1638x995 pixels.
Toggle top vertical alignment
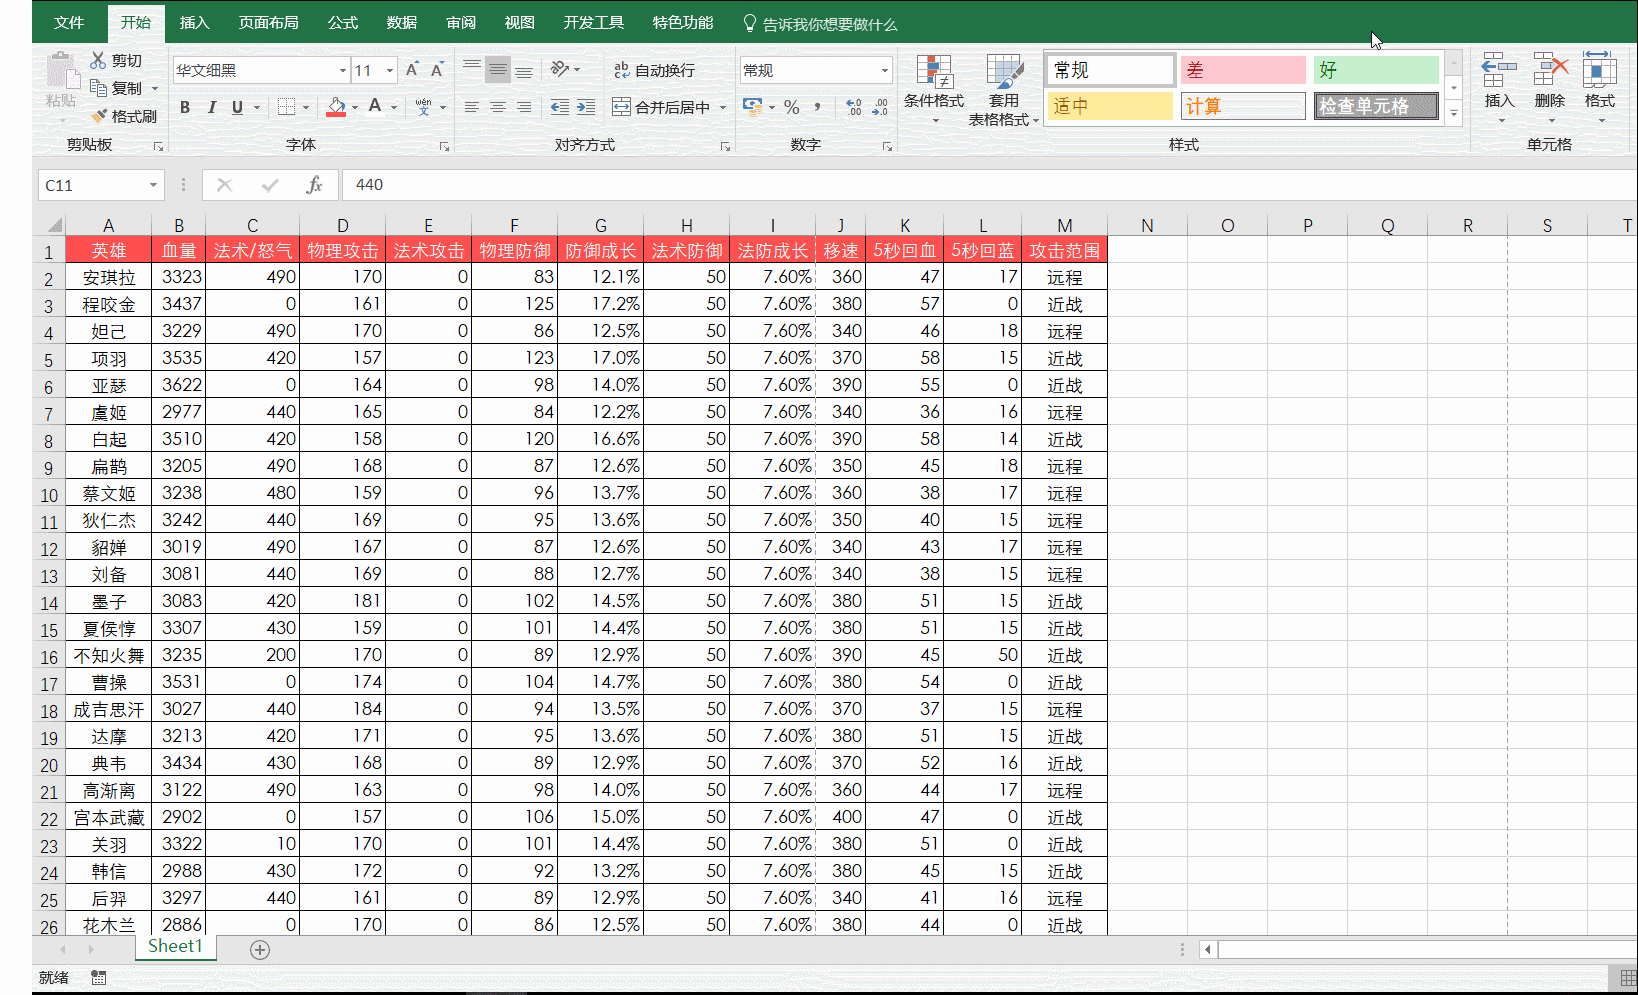472,69
